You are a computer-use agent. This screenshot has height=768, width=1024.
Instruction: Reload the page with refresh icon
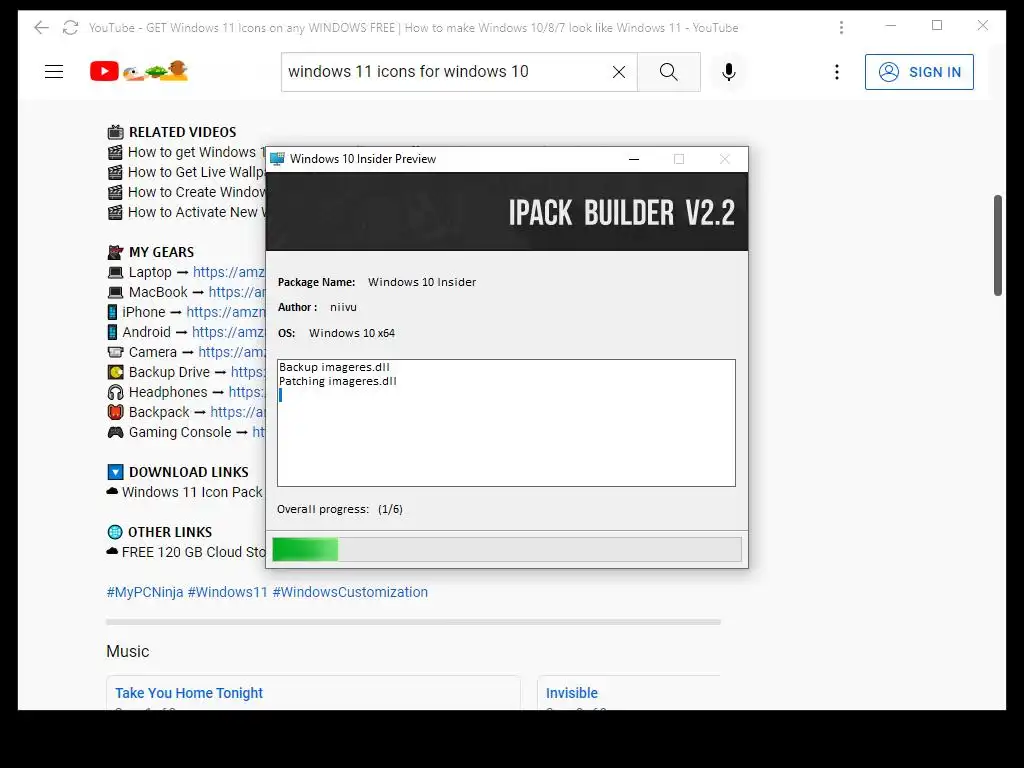click(x=70, y=27)
